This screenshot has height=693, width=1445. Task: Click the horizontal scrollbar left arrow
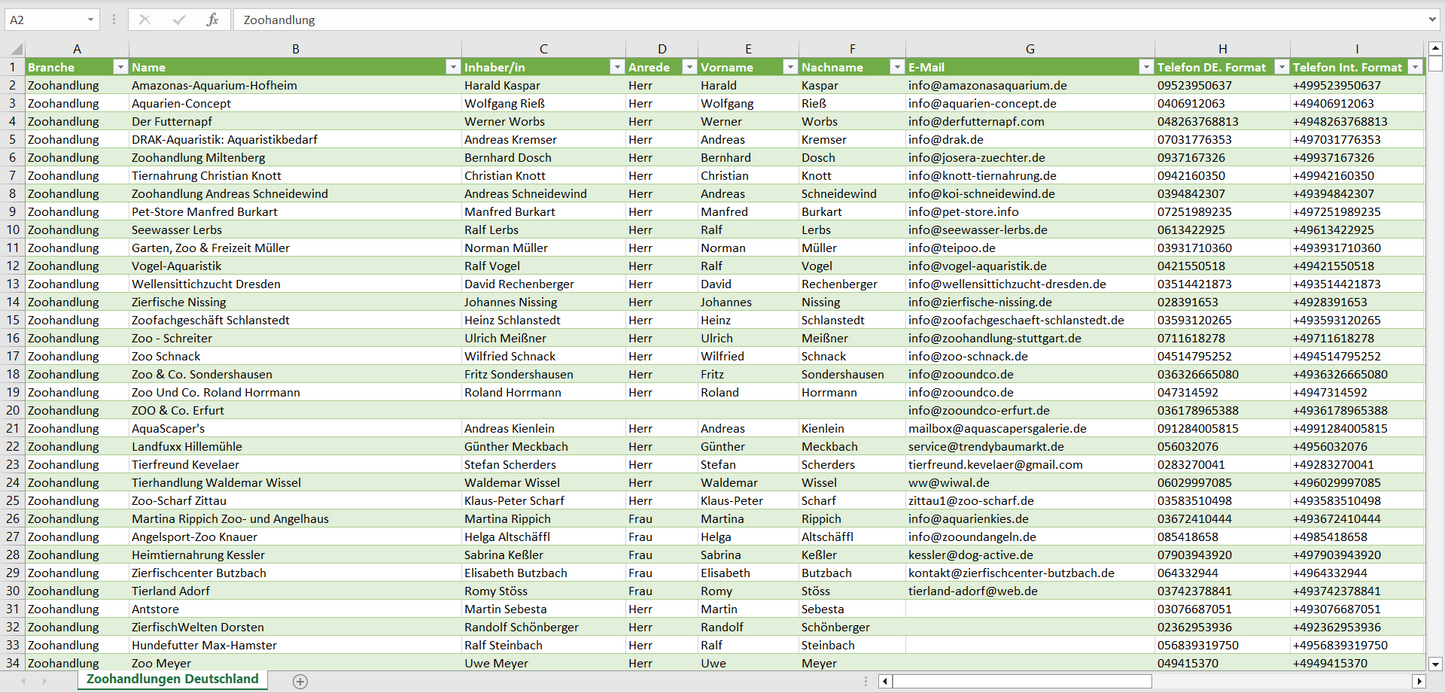(x=884, y=681)
